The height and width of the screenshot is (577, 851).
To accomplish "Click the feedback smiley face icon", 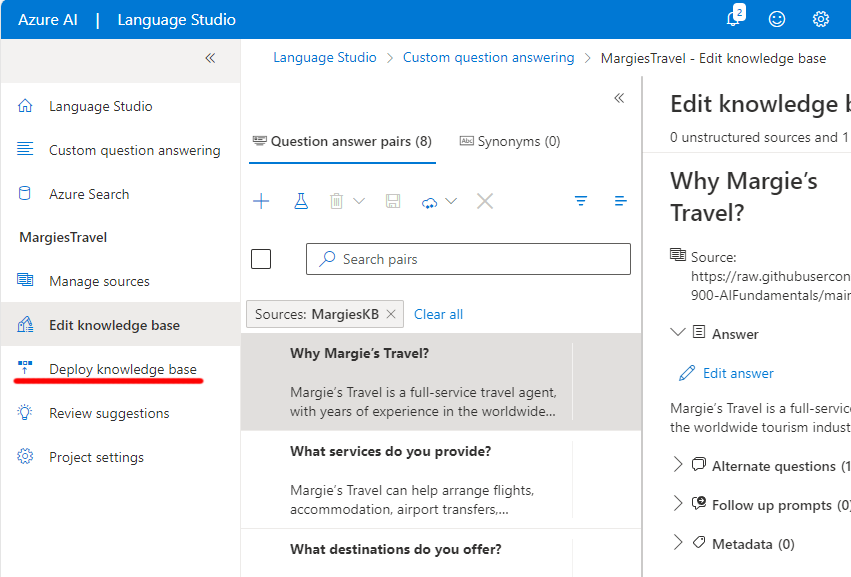I will coord(777,20).
